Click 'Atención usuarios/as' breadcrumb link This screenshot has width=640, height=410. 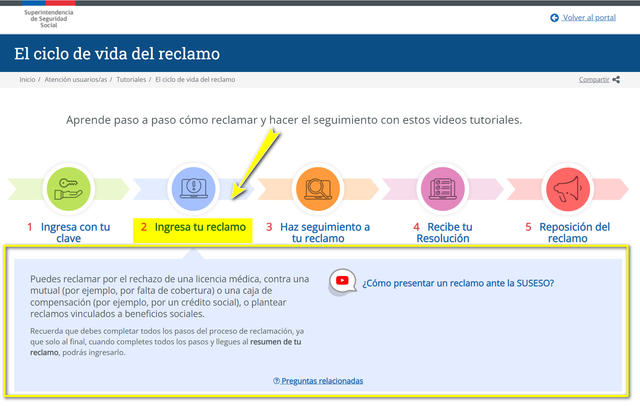(76, 79)
